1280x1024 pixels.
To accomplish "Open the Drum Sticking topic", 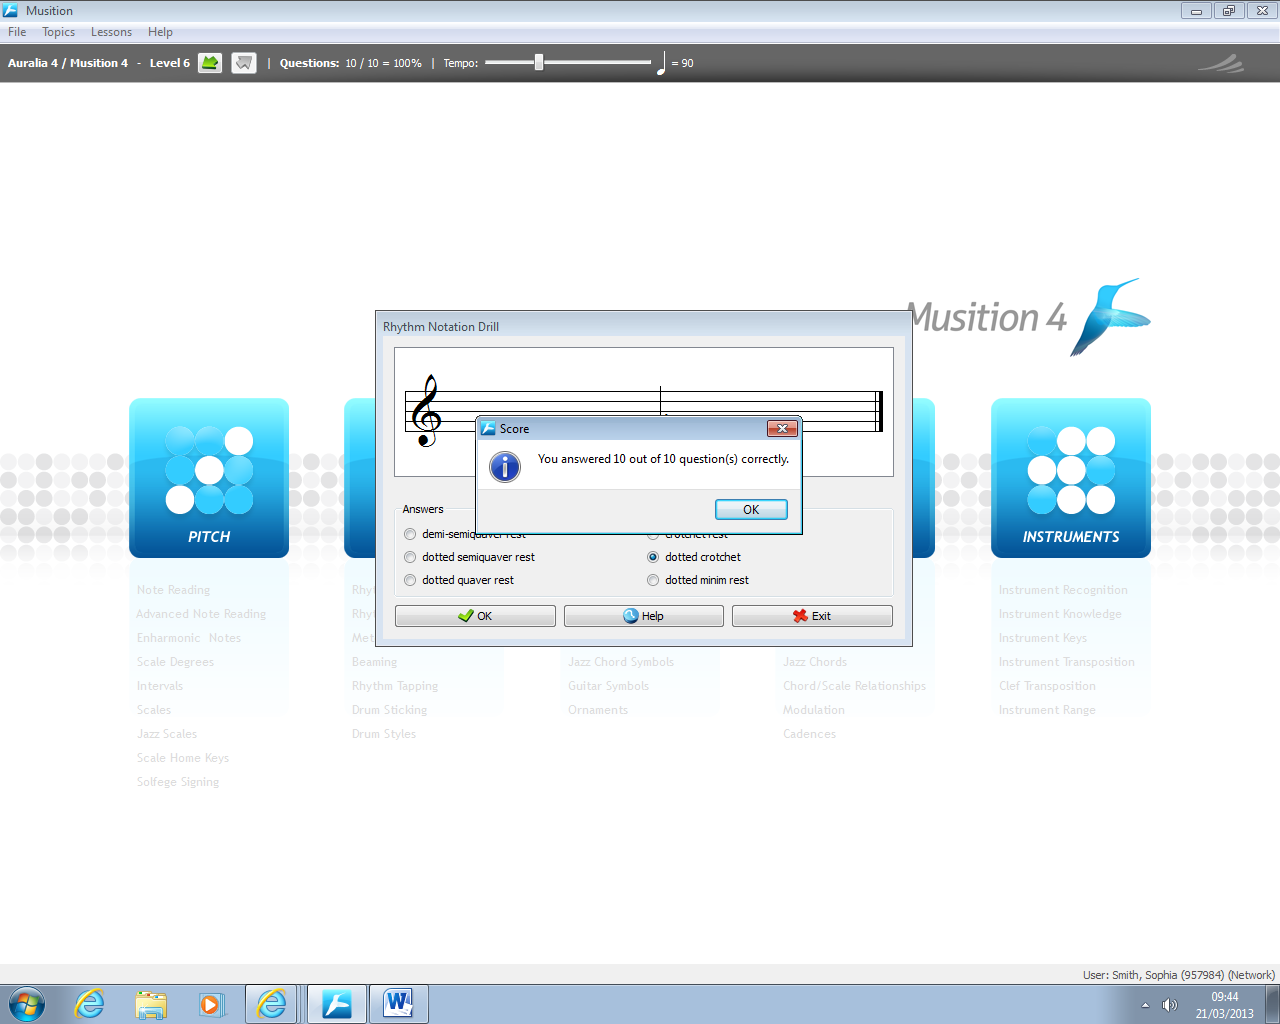I will click(389, 710).
